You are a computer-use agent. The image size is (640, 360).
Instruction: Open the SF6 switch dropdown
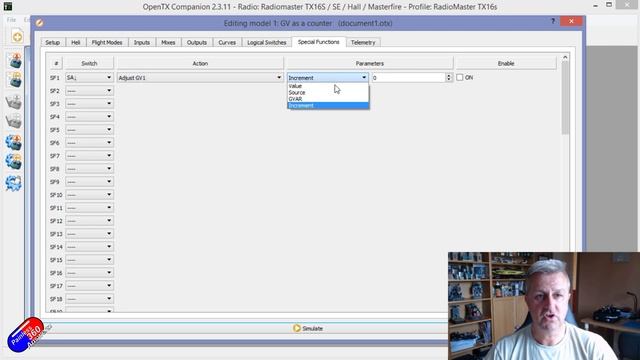tap(89, 143)
